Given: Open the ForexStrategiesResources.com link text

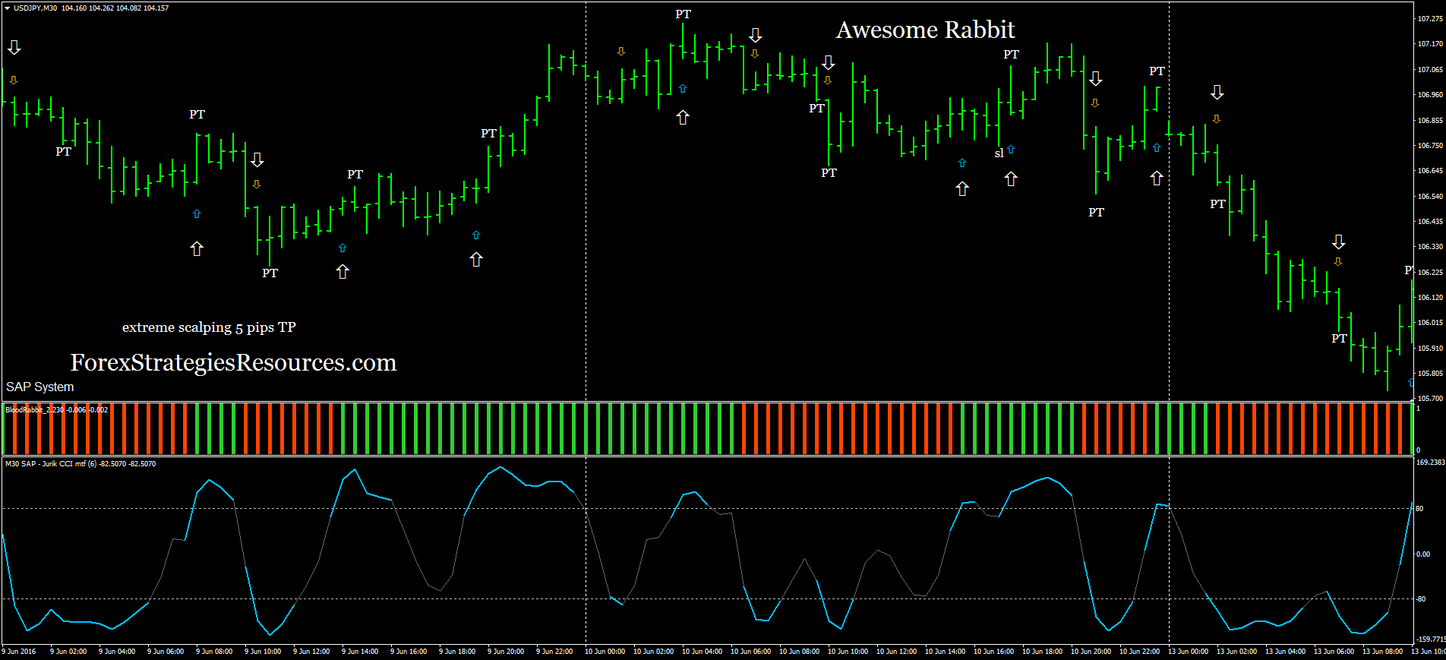Looking at the screenshot, I should click(x=233, y=362).
